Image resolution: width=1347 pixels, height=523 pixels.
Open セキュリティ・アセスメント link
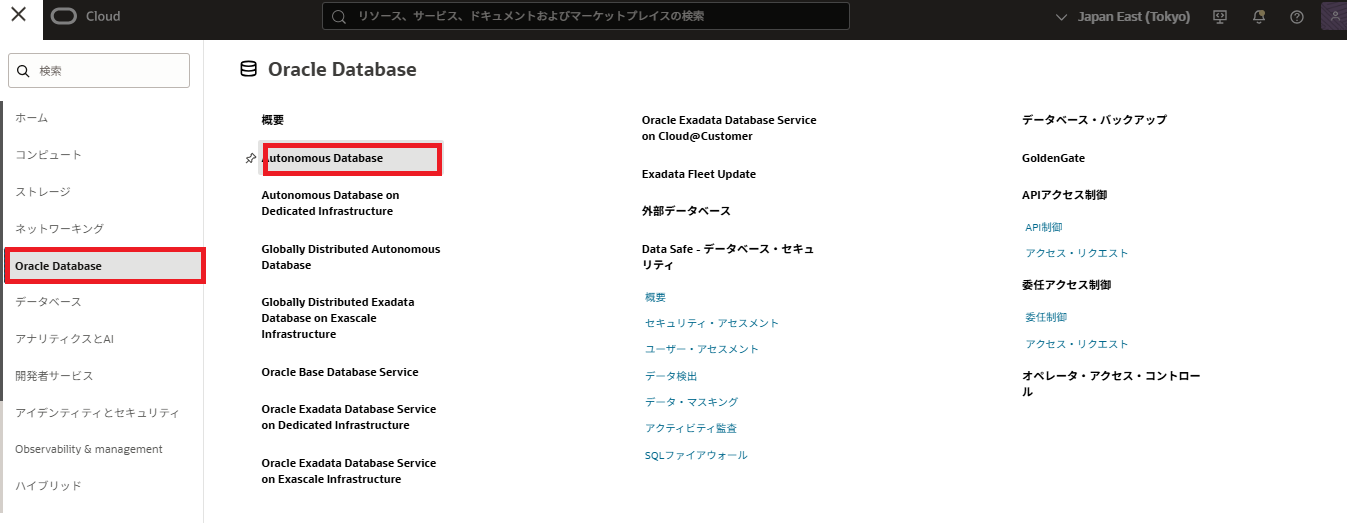point(712,323)
